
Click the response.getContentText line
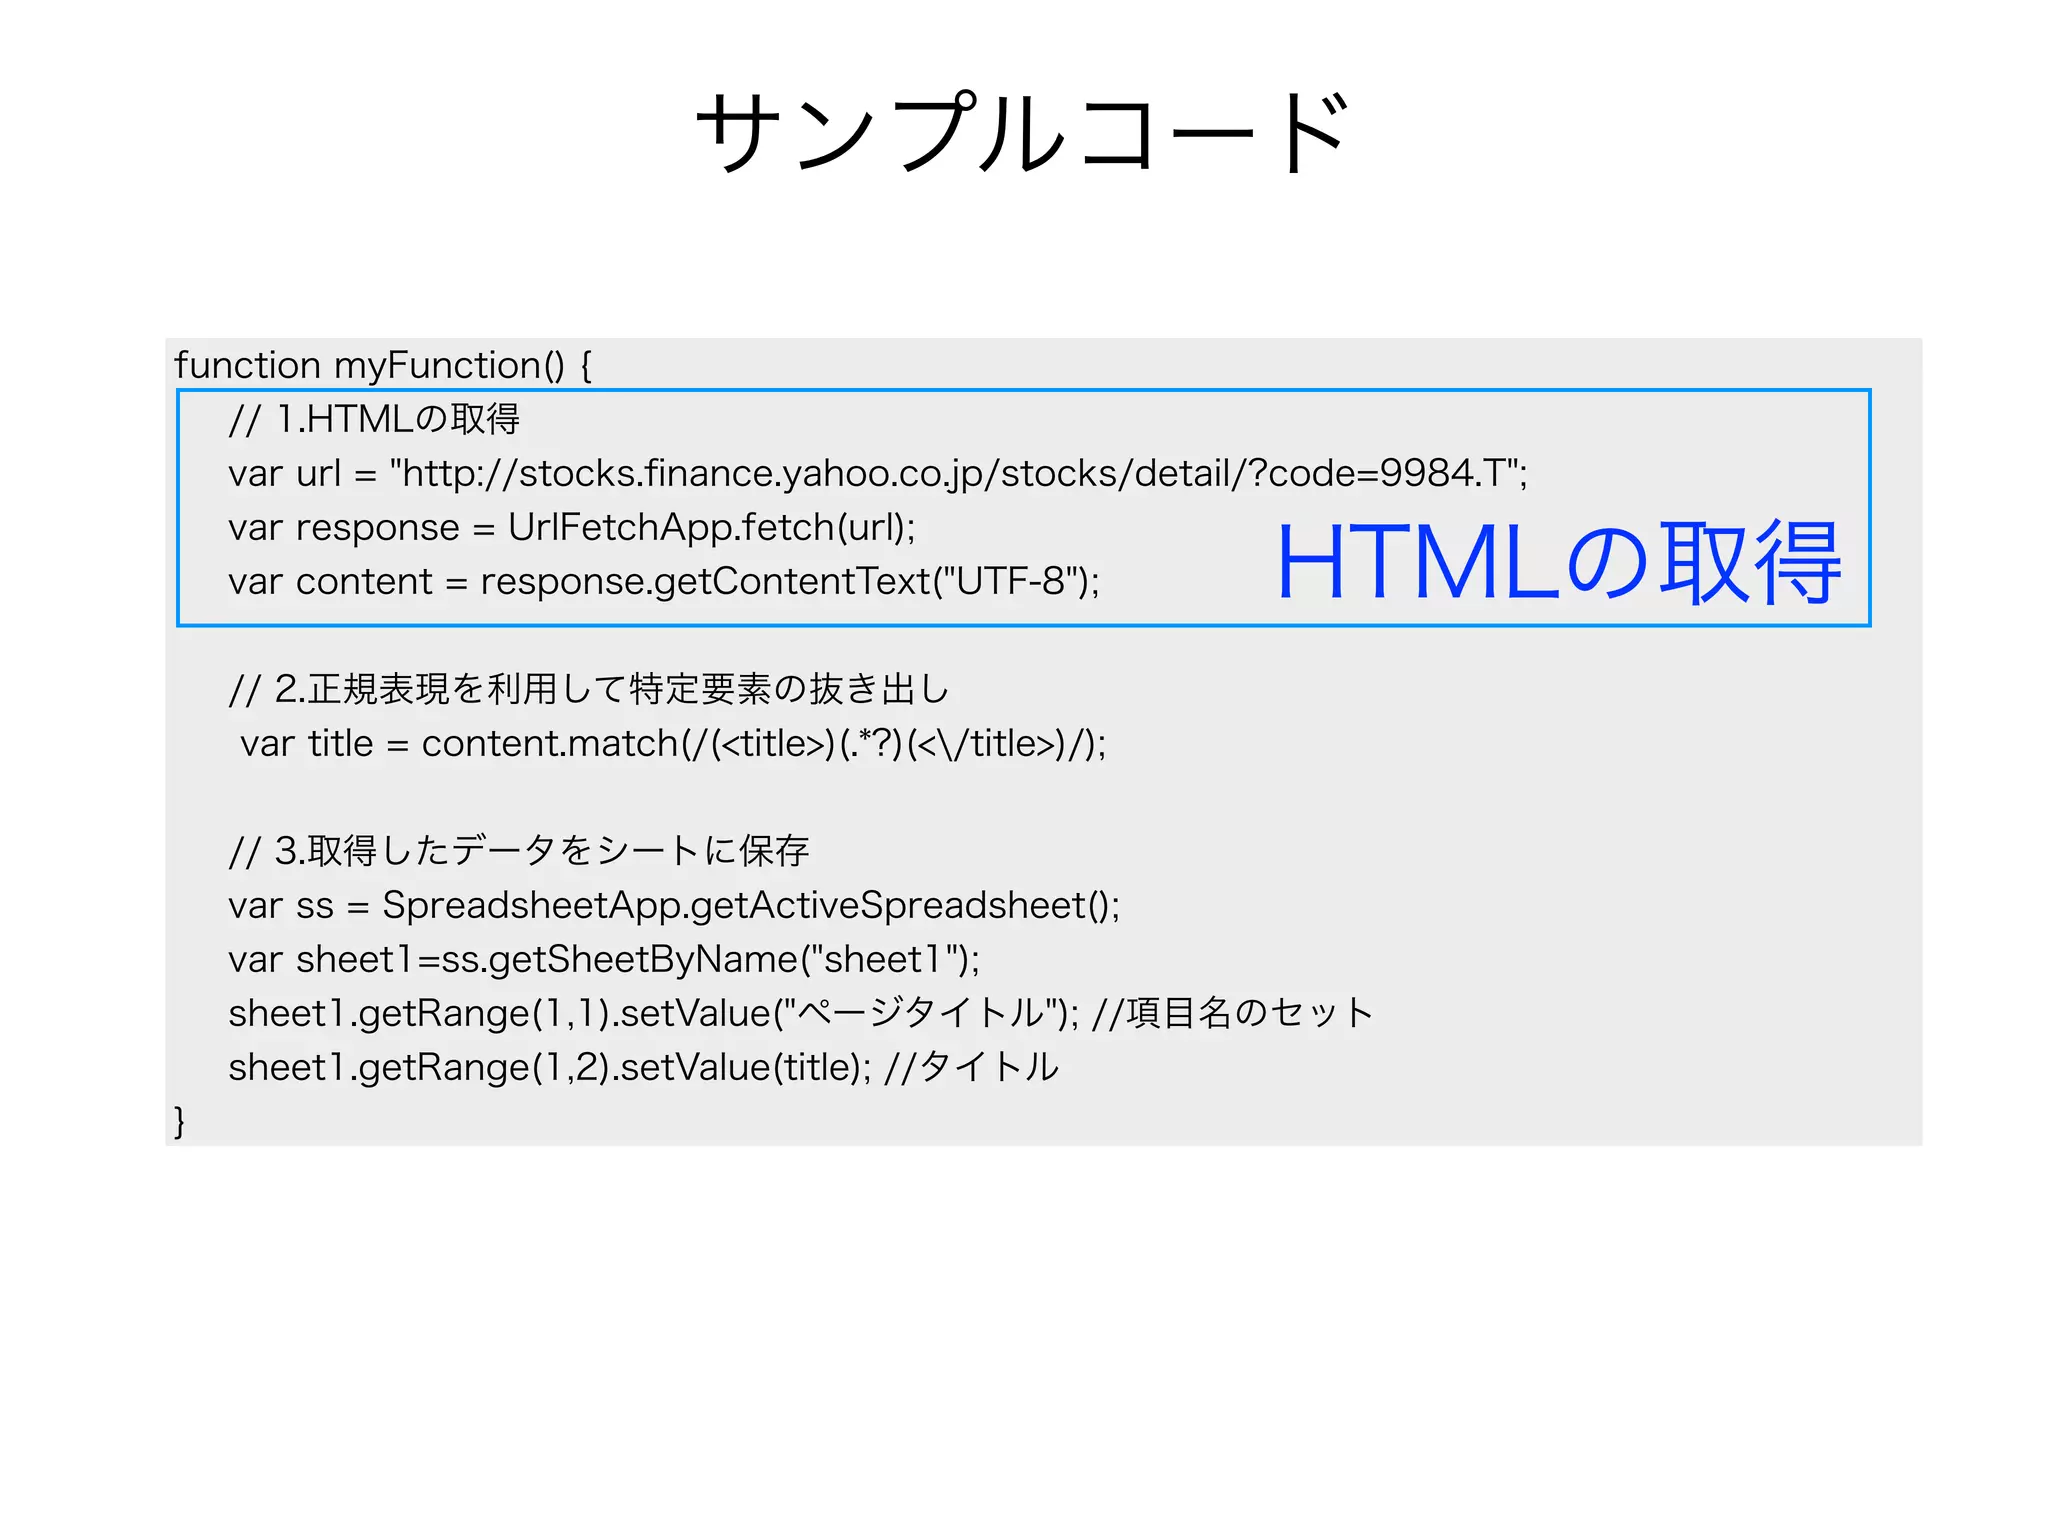tap(663, 581)
